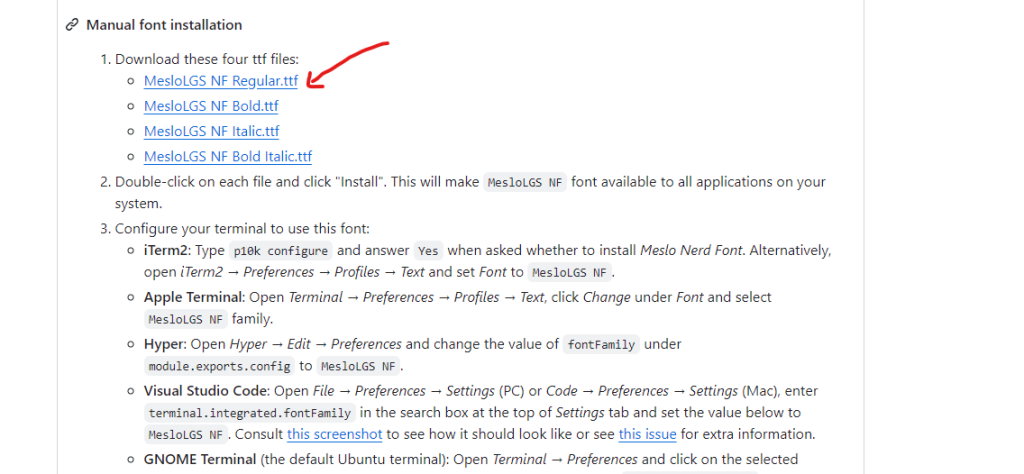
Task: Download the MesloLGS NF Bold.ttf file
Action: (211, 106)
